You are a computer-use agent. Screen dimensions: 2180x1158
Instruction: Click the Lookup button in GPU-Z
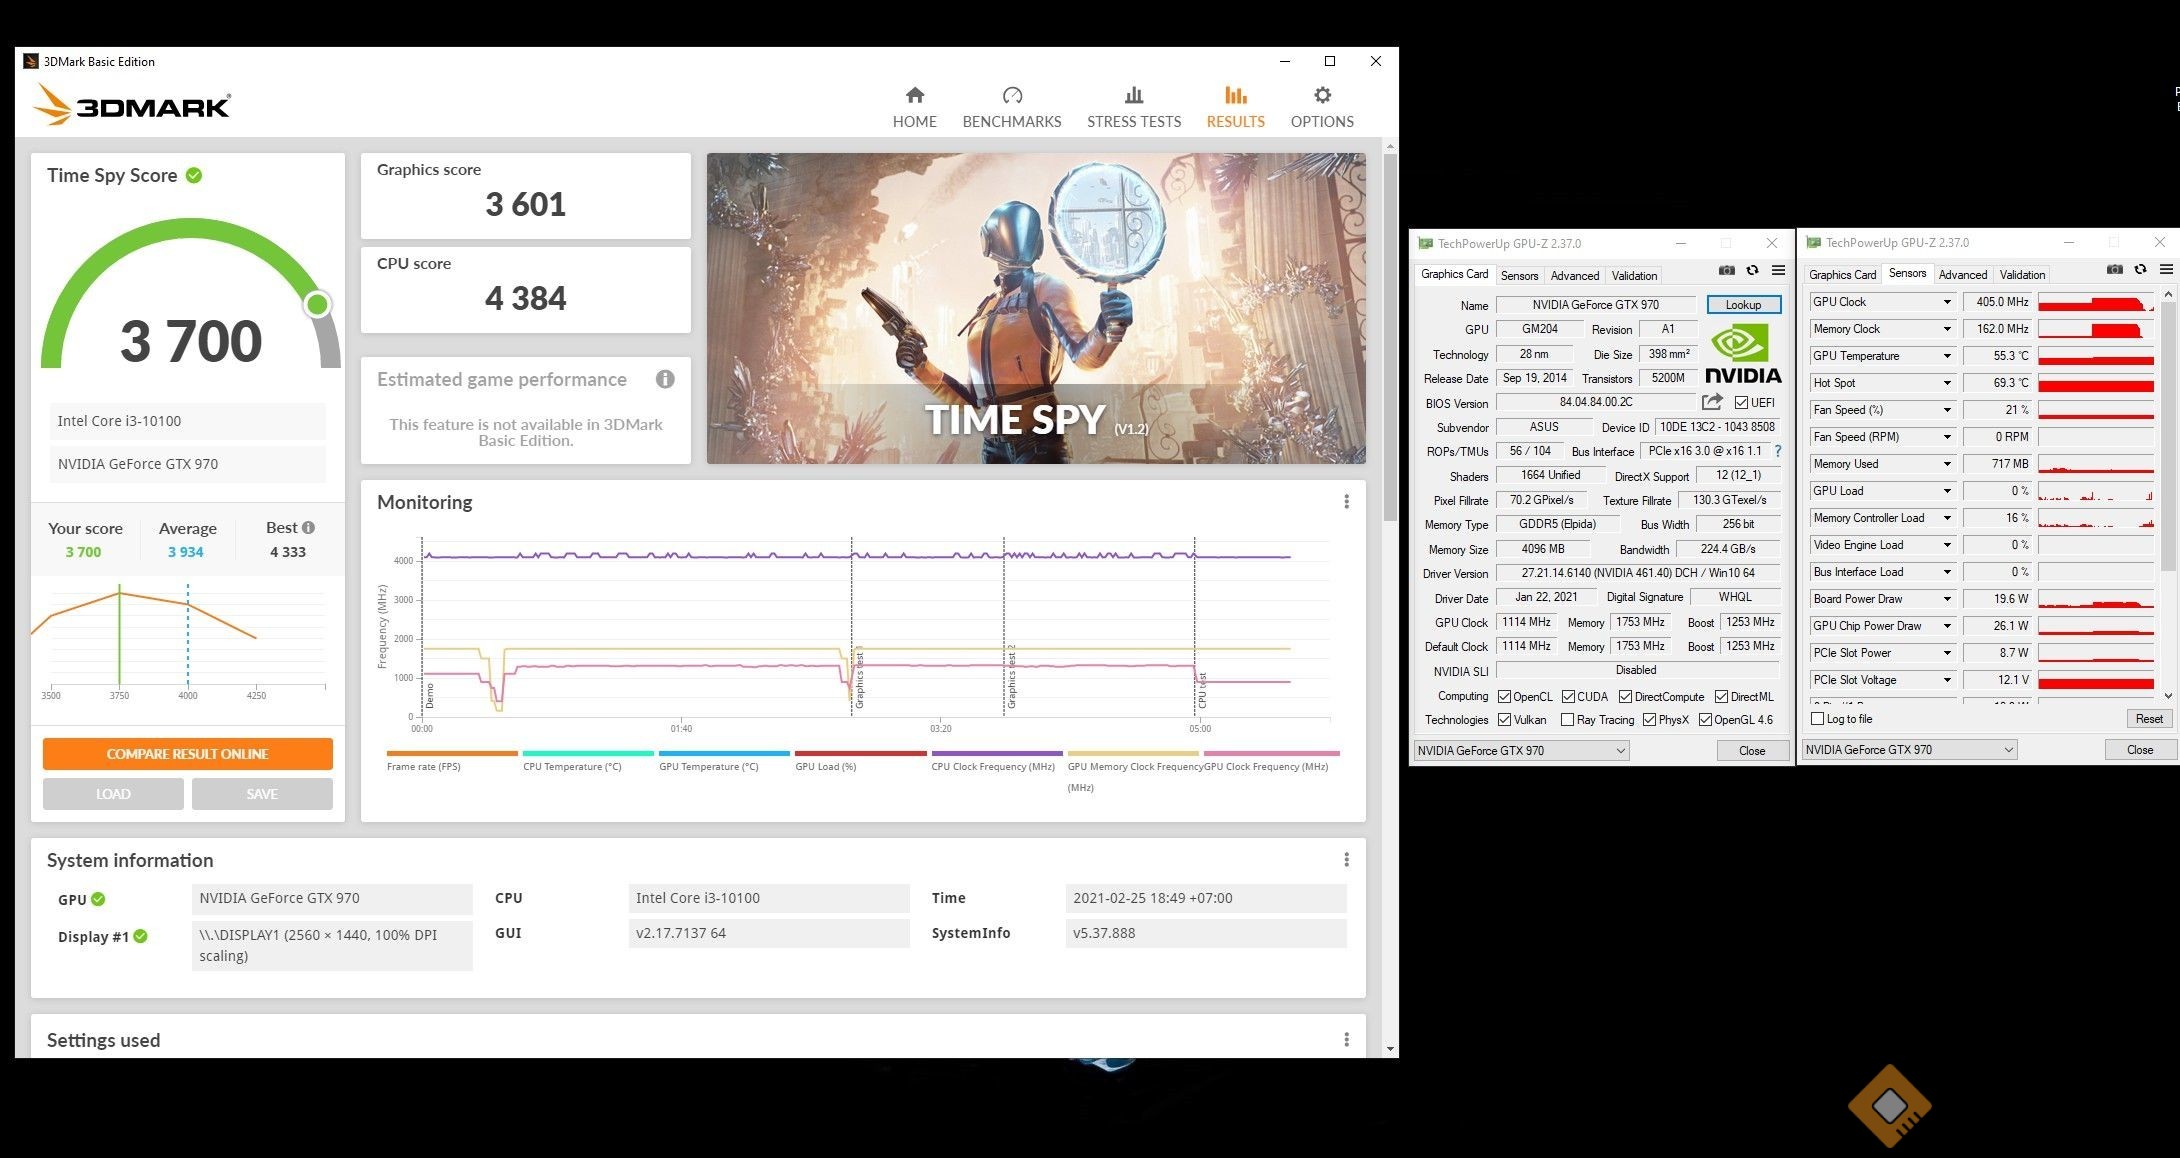click(x=1742, y=305)
